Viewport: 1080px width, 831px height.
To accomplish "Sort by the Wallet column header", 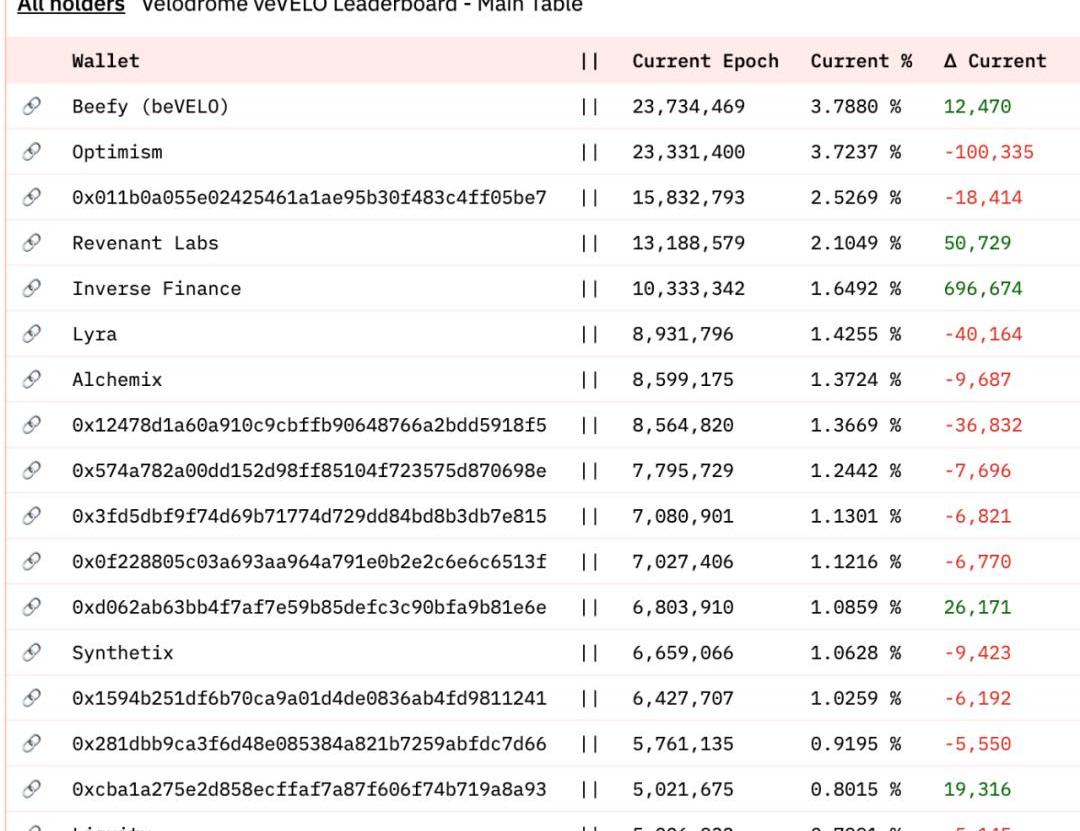I will [106, 61].
